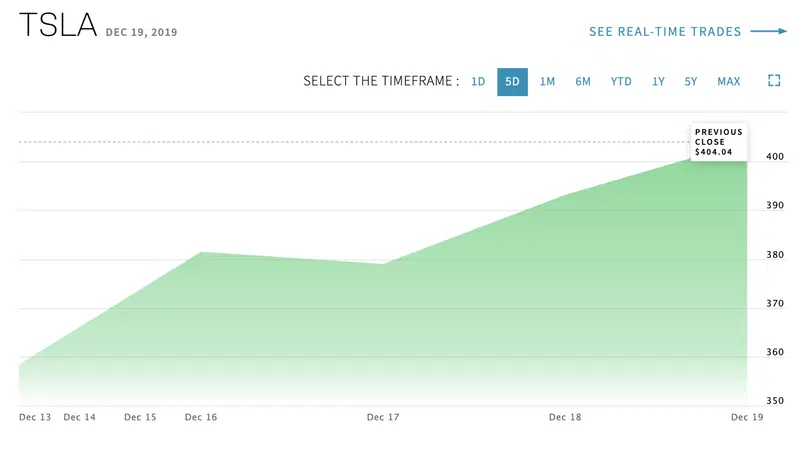The width and height of the screenshot is (800, 450).
Task: Select the 5D timeframe
Action: [512, 82]
